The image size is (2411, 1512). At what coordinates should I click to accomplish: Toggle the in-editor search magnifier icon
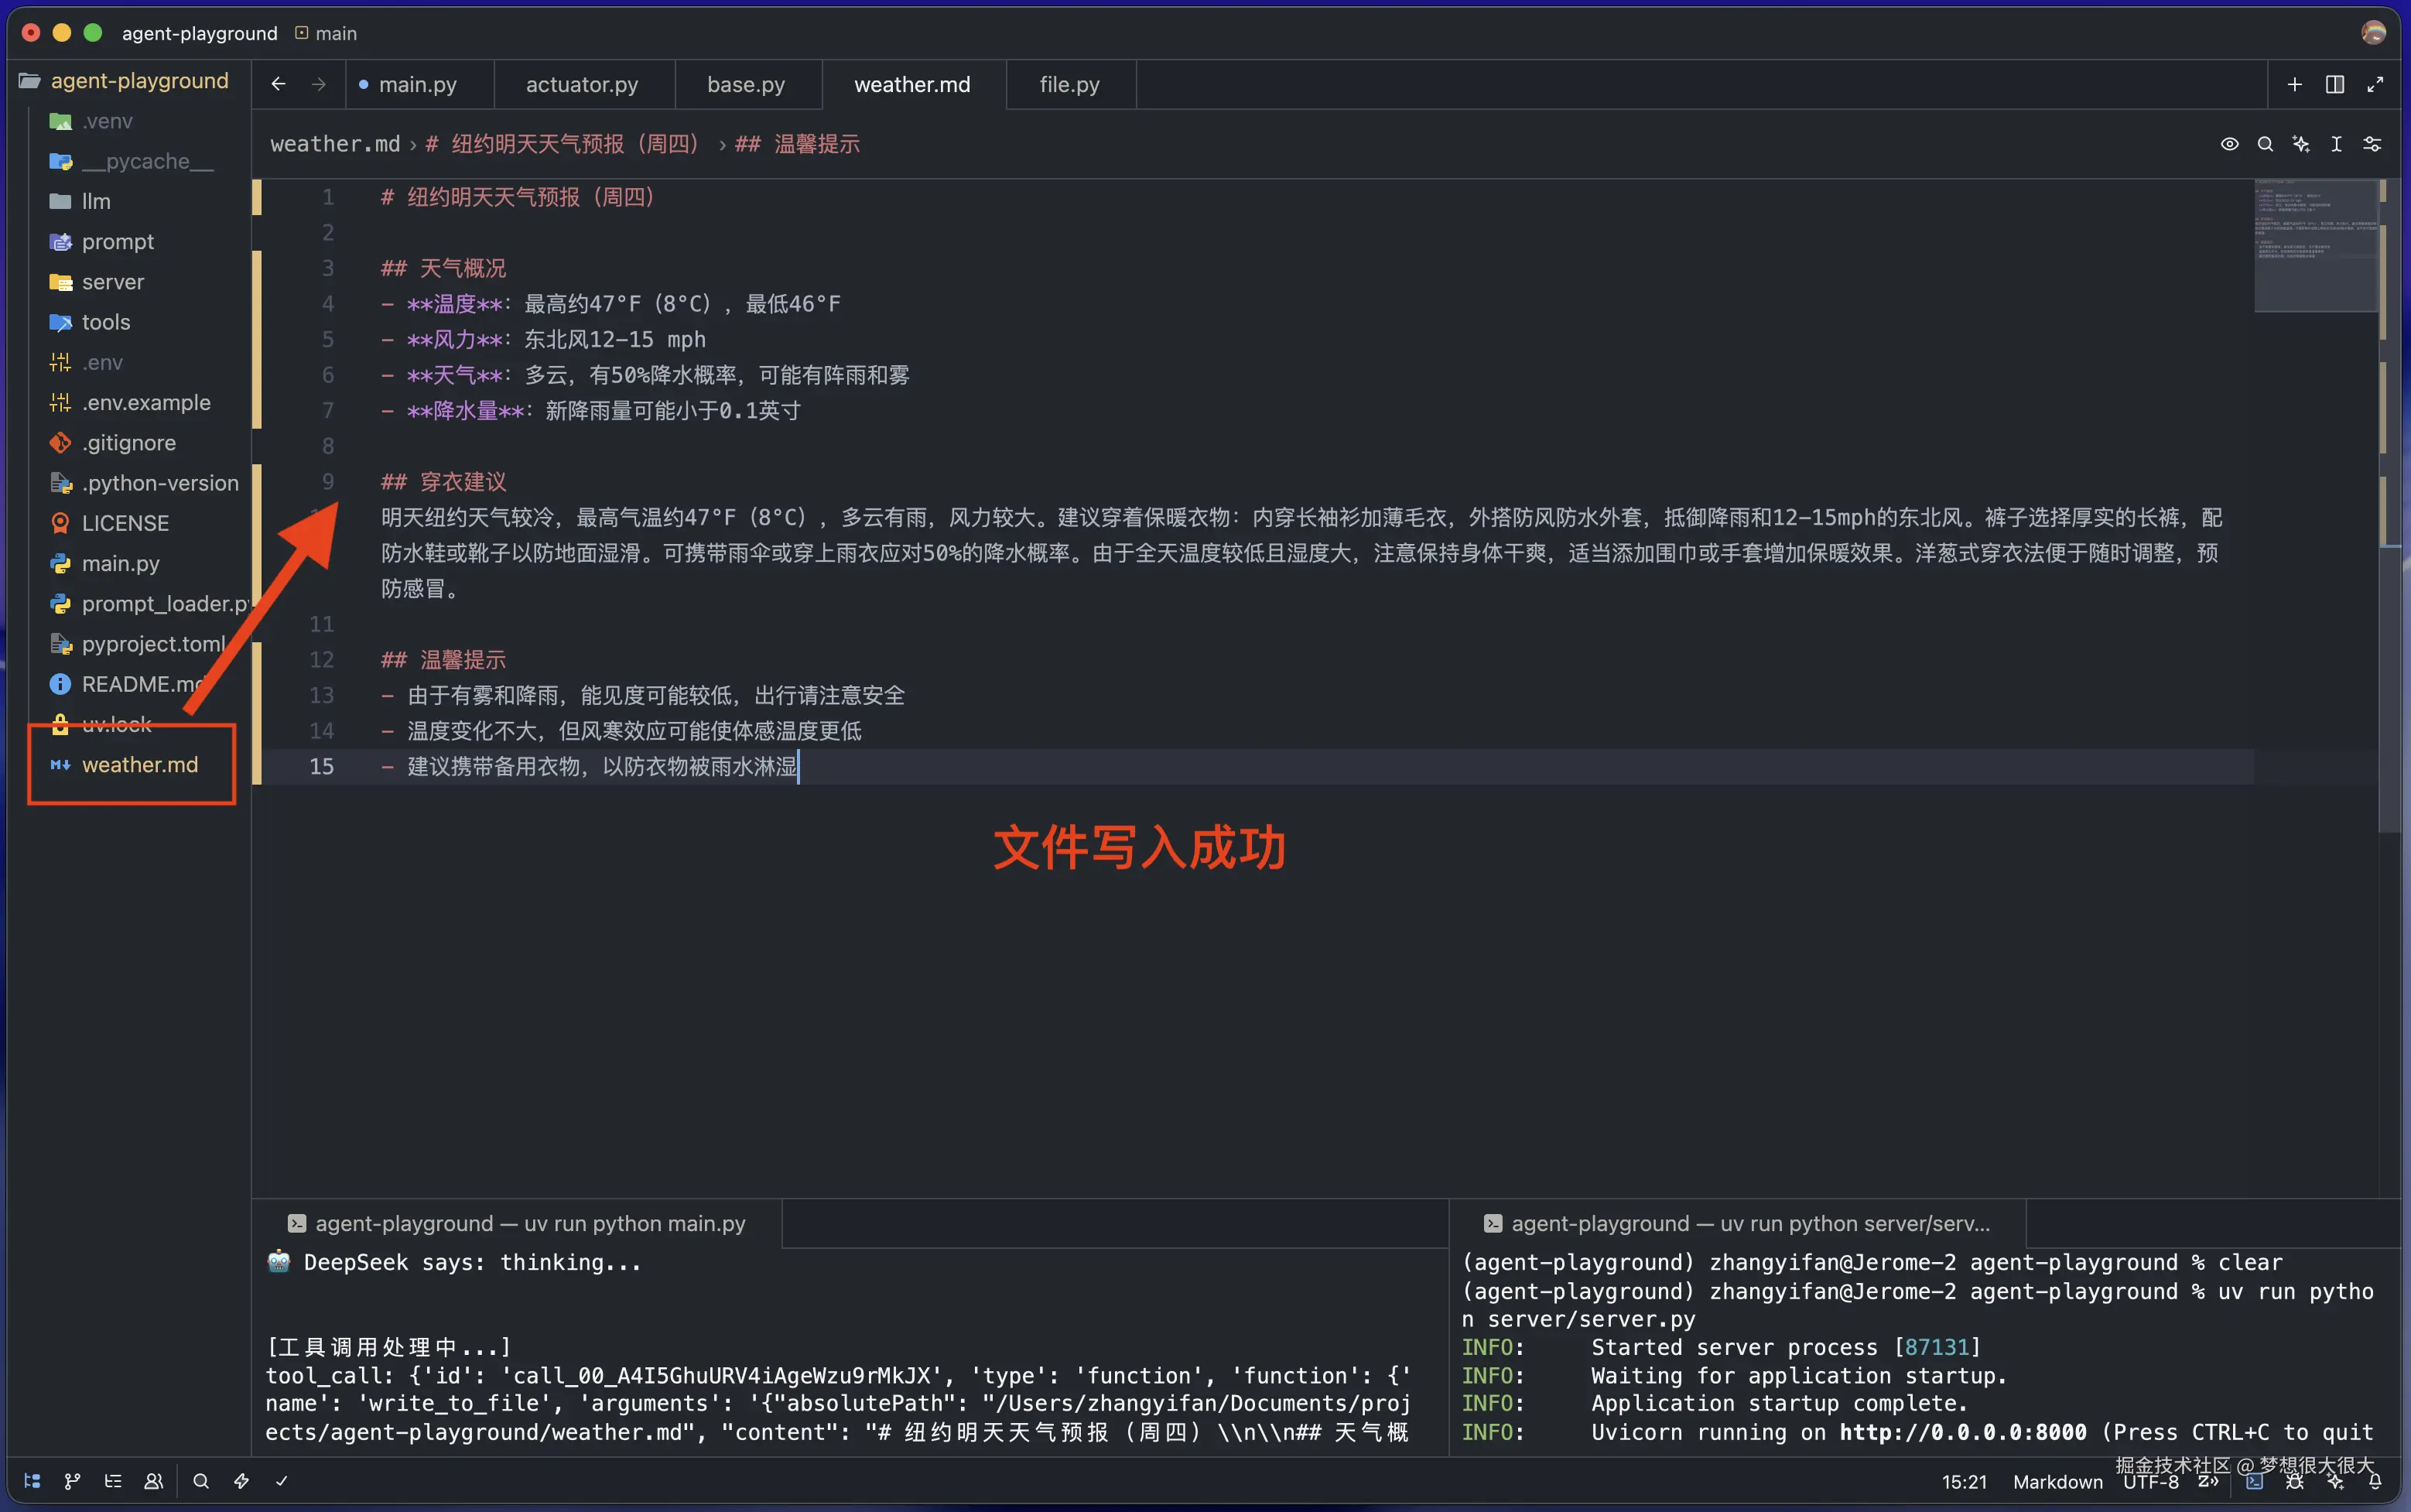pos(2266,145)
